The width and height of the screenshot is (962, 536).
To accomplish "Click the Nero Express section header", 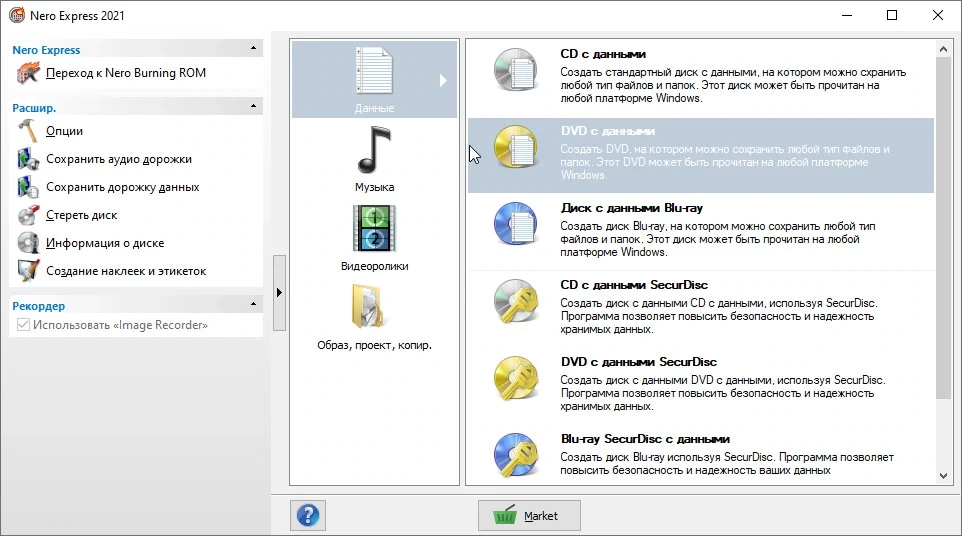I will 136,49.
